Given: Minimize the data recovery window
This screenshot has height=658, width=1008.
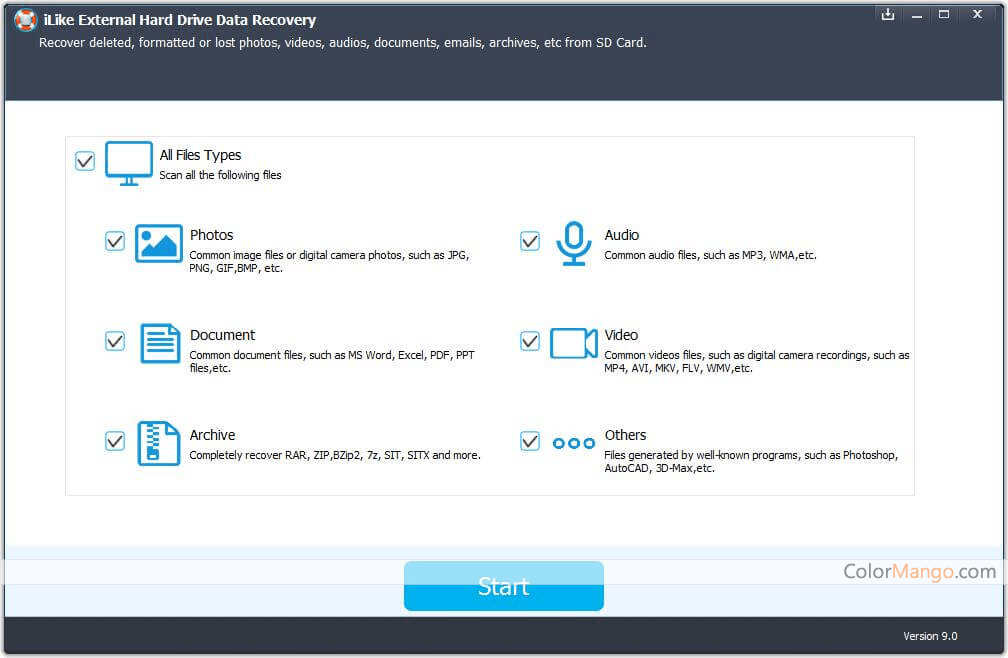Looking at the screenshot, I should pyautogui.click(x=917, y=15).
